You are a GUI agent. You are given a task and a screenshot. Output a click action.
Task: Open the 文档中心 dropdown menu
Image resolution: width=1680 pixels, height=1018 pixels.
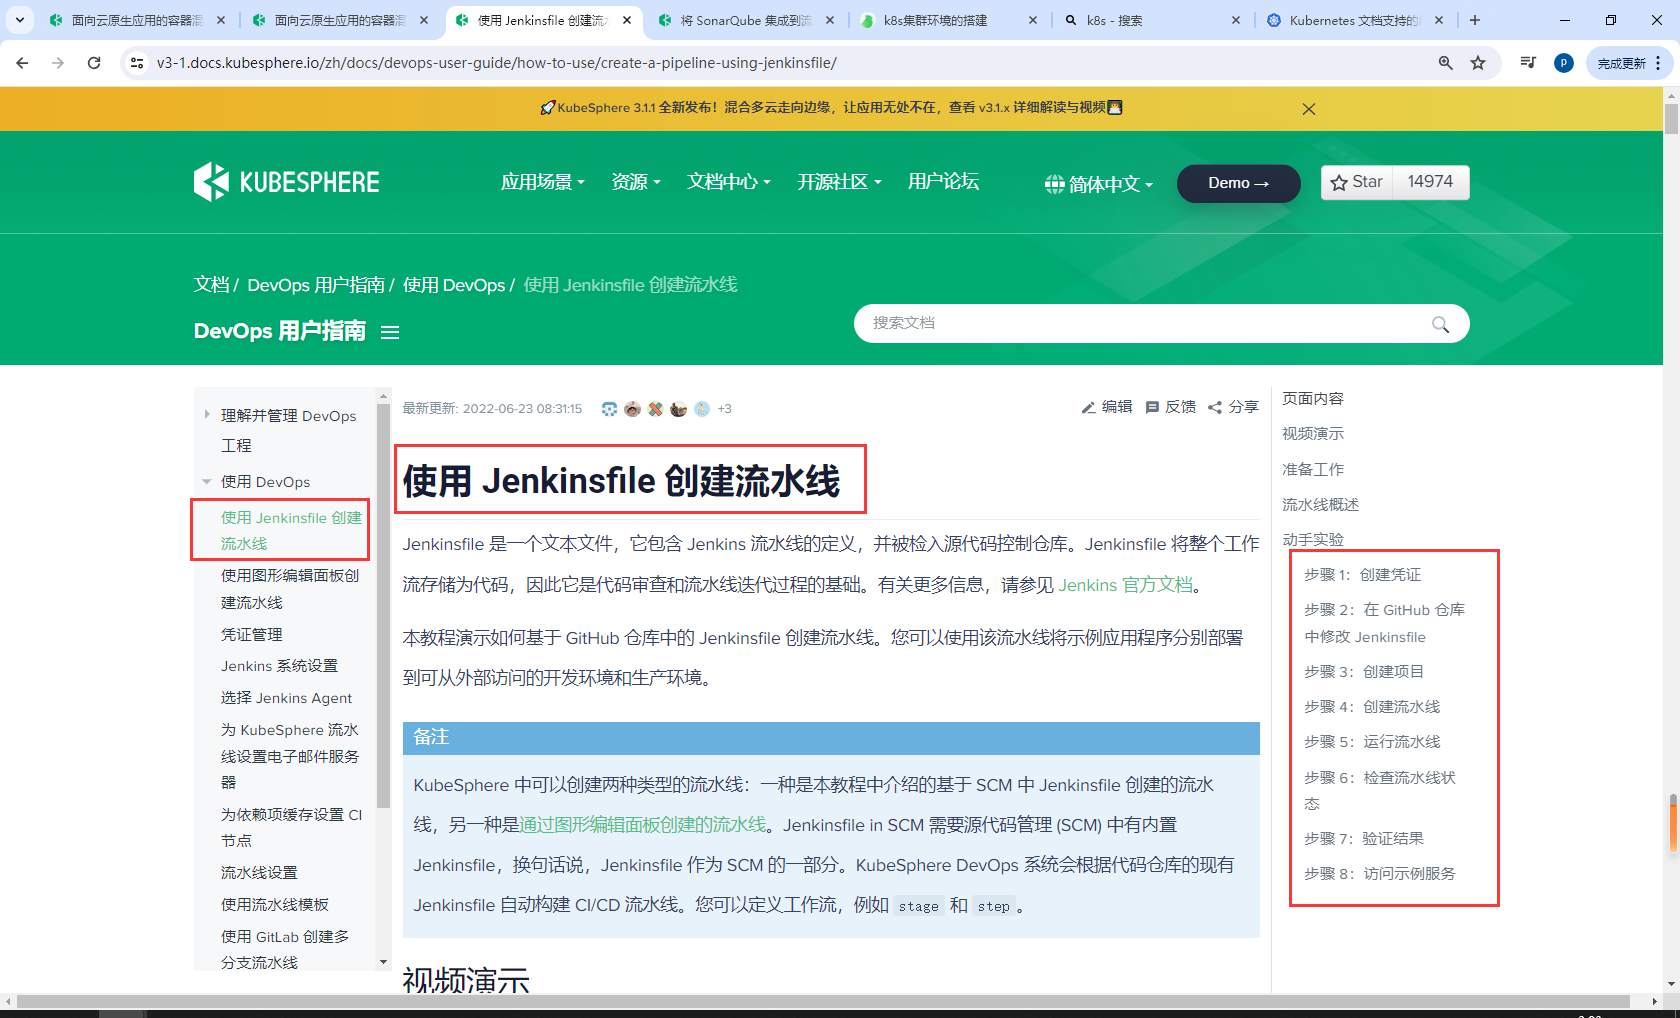coord(729,182)
